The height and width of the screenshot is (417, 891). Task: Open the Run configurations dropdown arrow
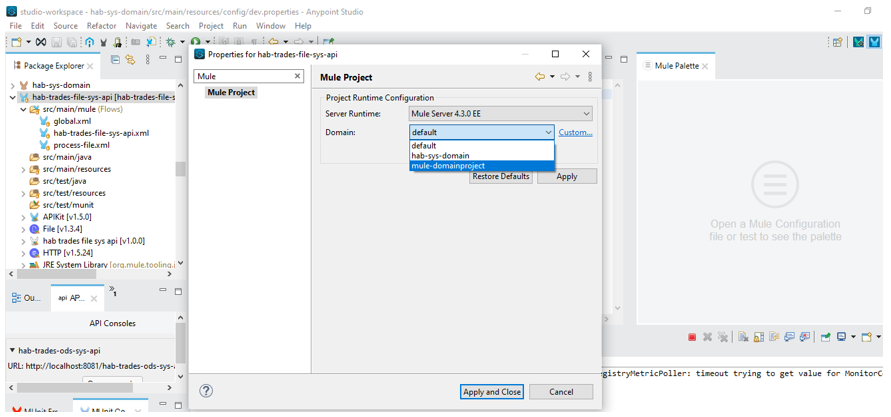pyautogui.click(x=207, y=42)
